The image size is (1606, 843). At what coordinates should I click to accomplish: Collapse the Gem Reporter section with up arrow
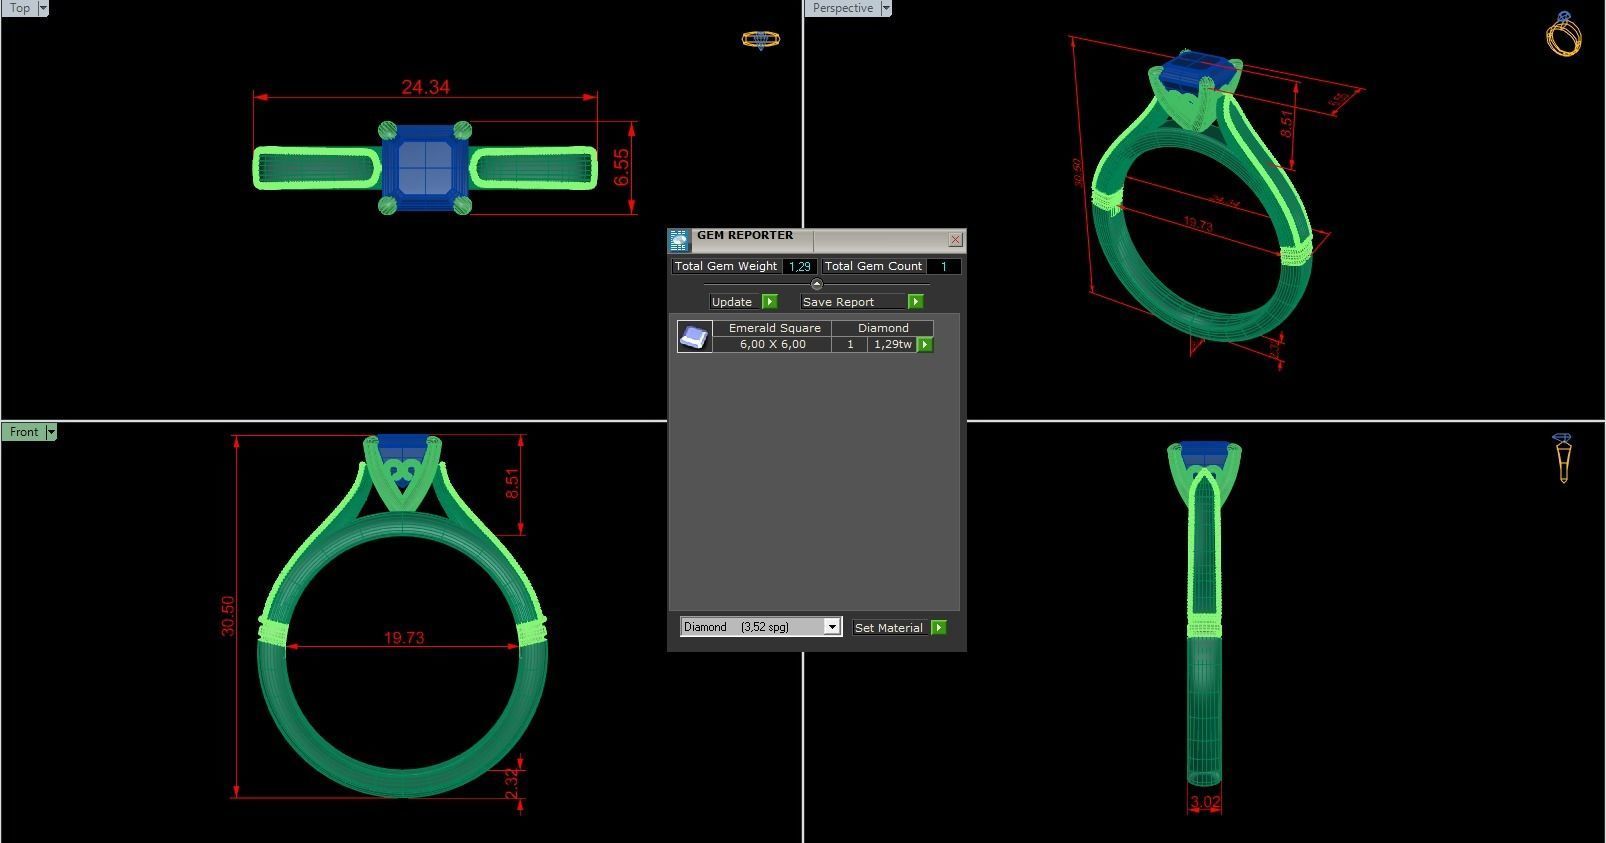(x=816, y=285)
